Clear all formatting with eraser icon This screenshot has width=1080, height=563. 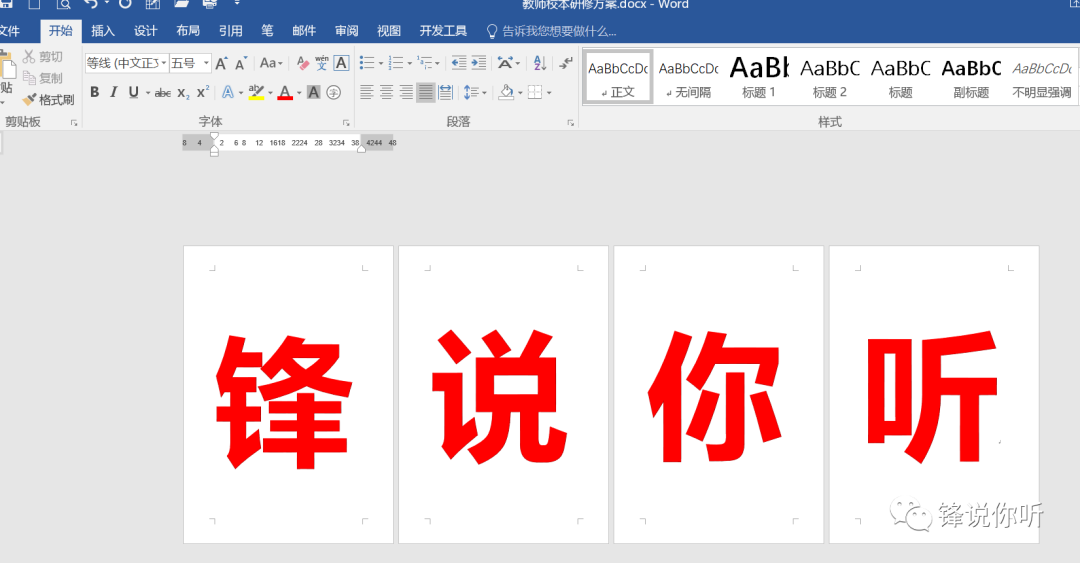302,63
